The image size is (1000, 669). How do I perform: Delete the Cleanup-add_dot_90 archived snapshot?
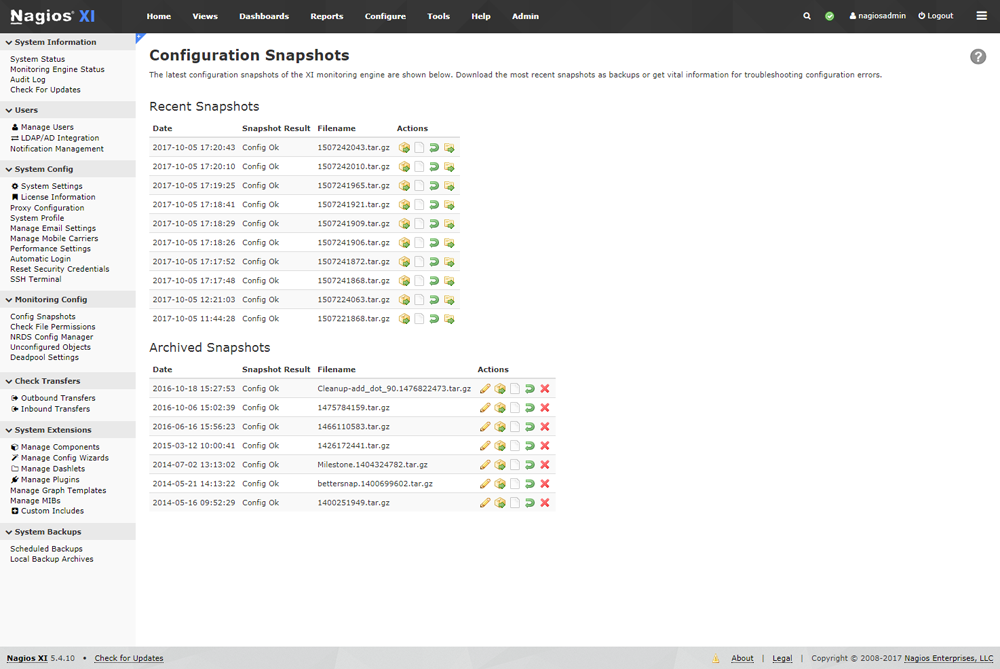point(545,389)
